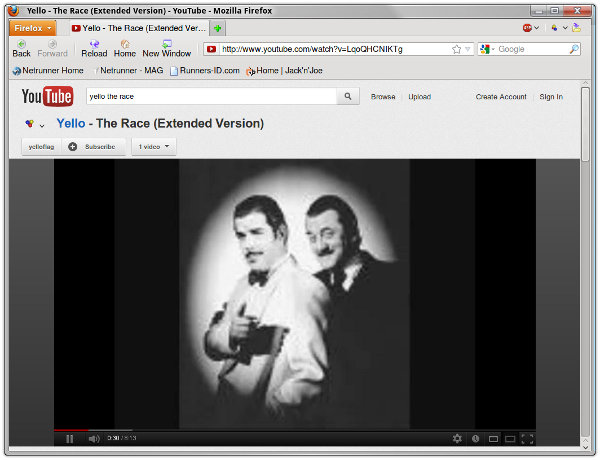Click the red add-on icon in tab bar
This screenshot has height=460, width=600.
pos(527,28)
